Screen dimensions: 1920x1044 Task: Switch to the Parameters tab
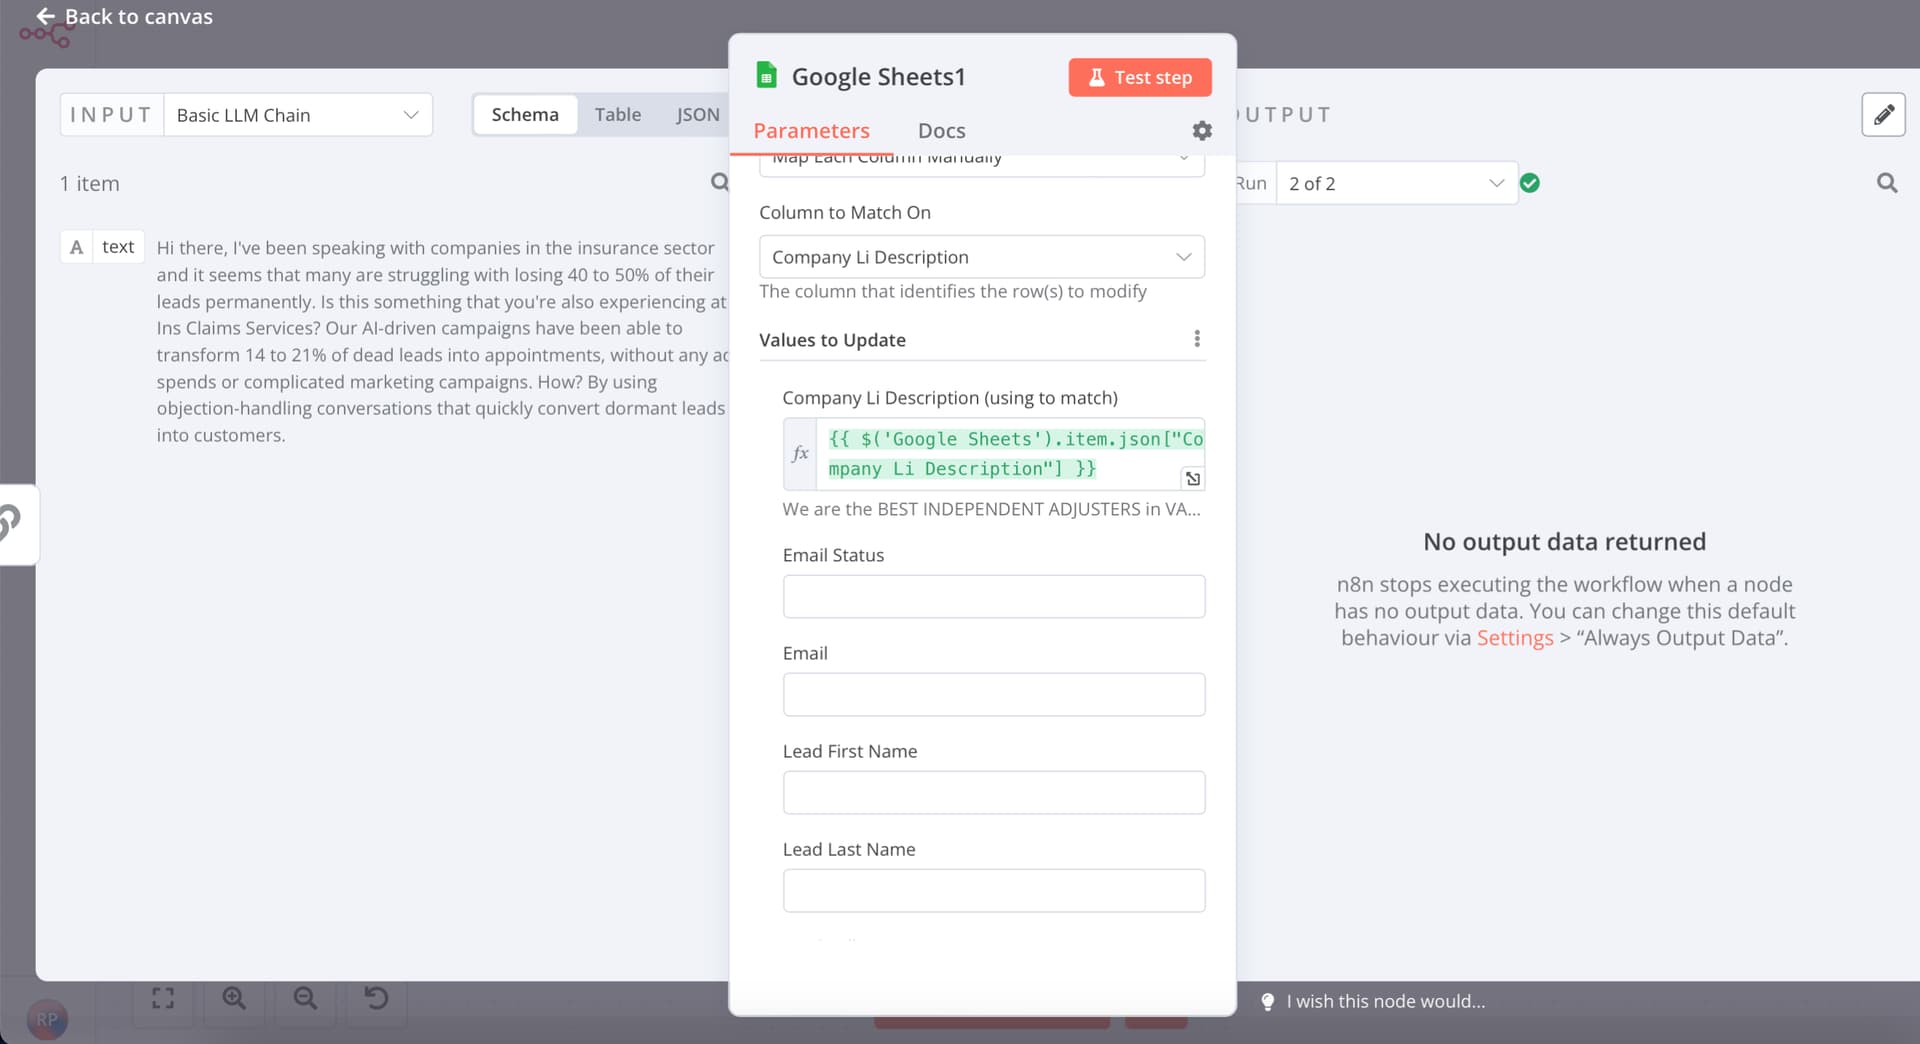(811, 131)
